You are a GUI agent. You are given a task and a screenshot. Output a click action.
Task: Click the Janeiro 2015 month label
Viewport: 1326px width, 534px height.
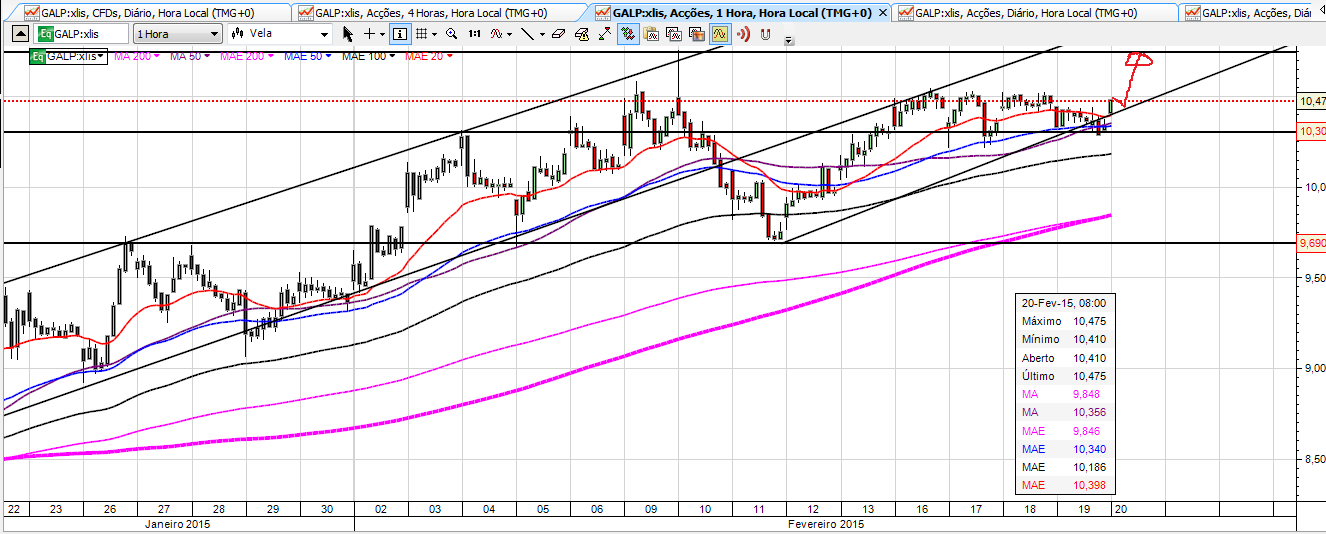177,524
